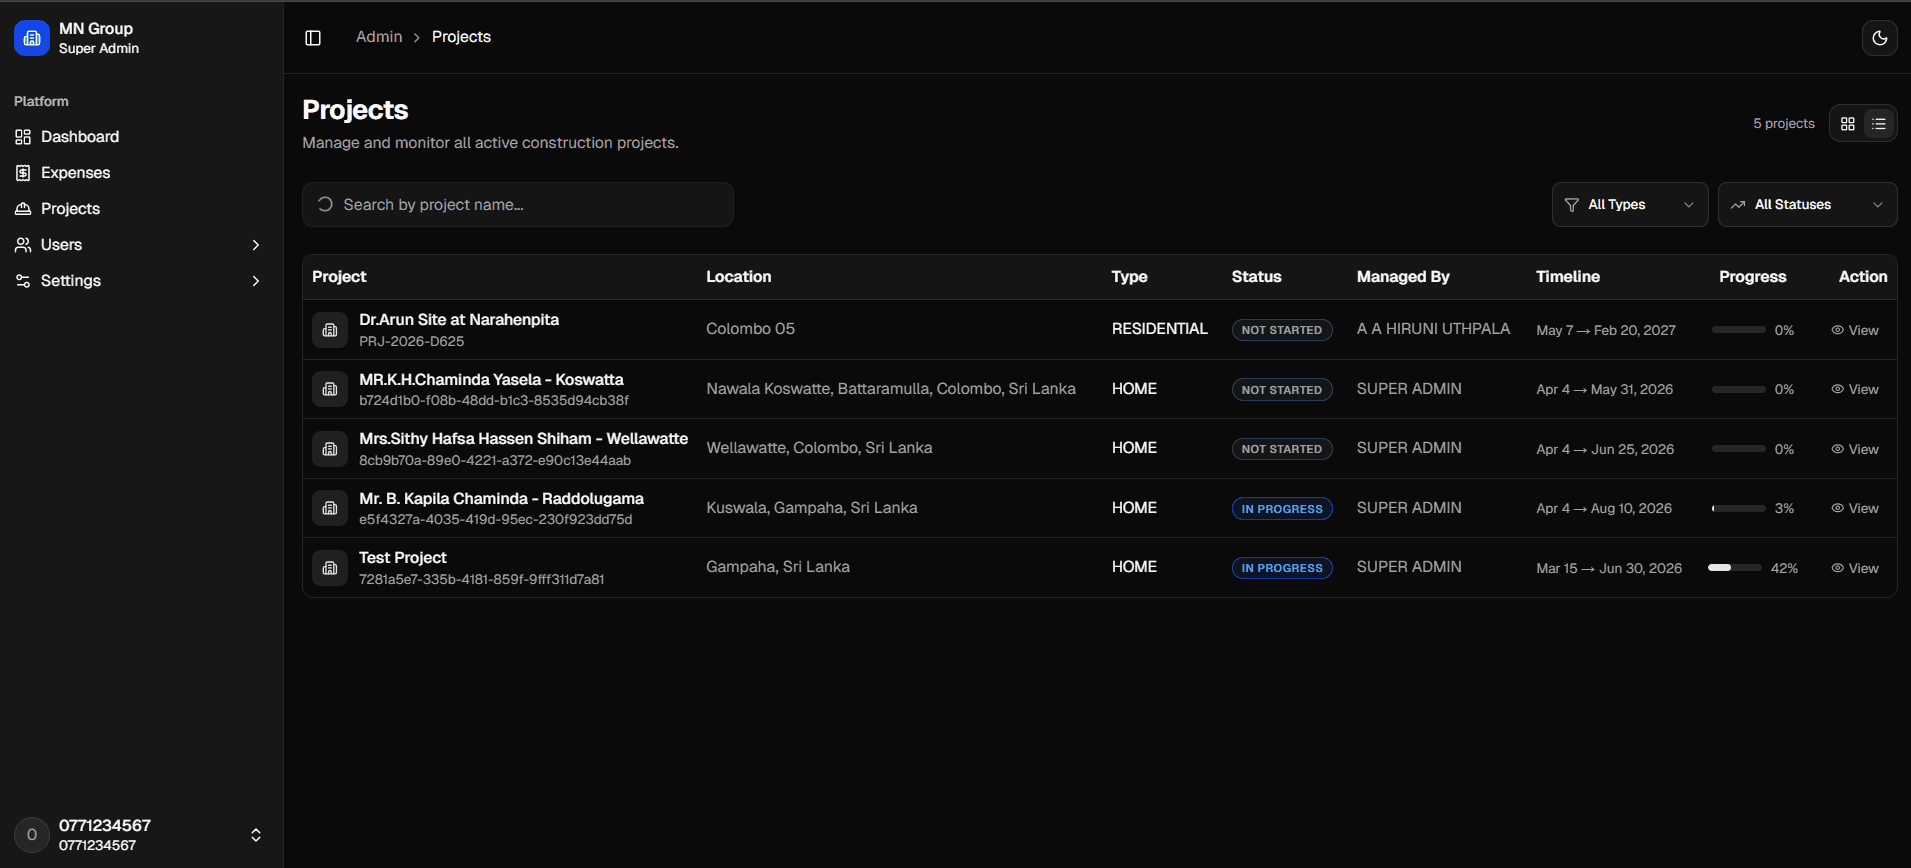Select the Dr.Arun Site at Narahenpita name
This screenshot has height=868, width=1911.
[459, 320]
